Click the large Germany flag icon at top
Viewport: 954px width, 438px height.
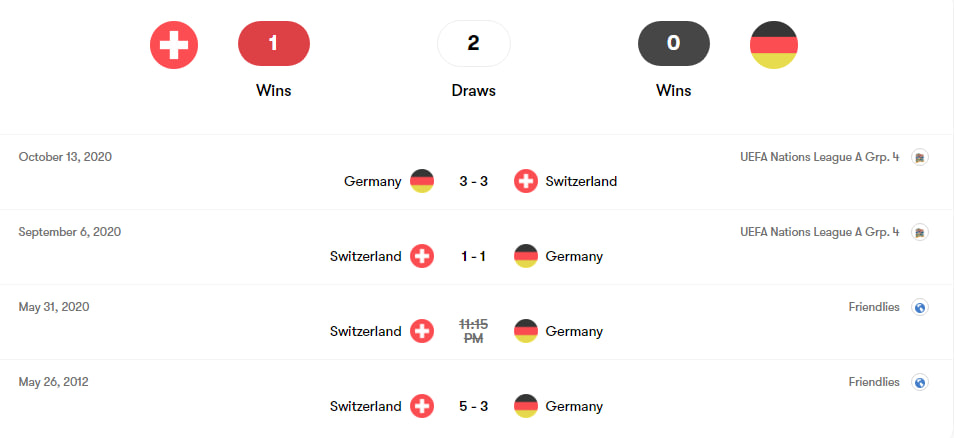[774, 45]
